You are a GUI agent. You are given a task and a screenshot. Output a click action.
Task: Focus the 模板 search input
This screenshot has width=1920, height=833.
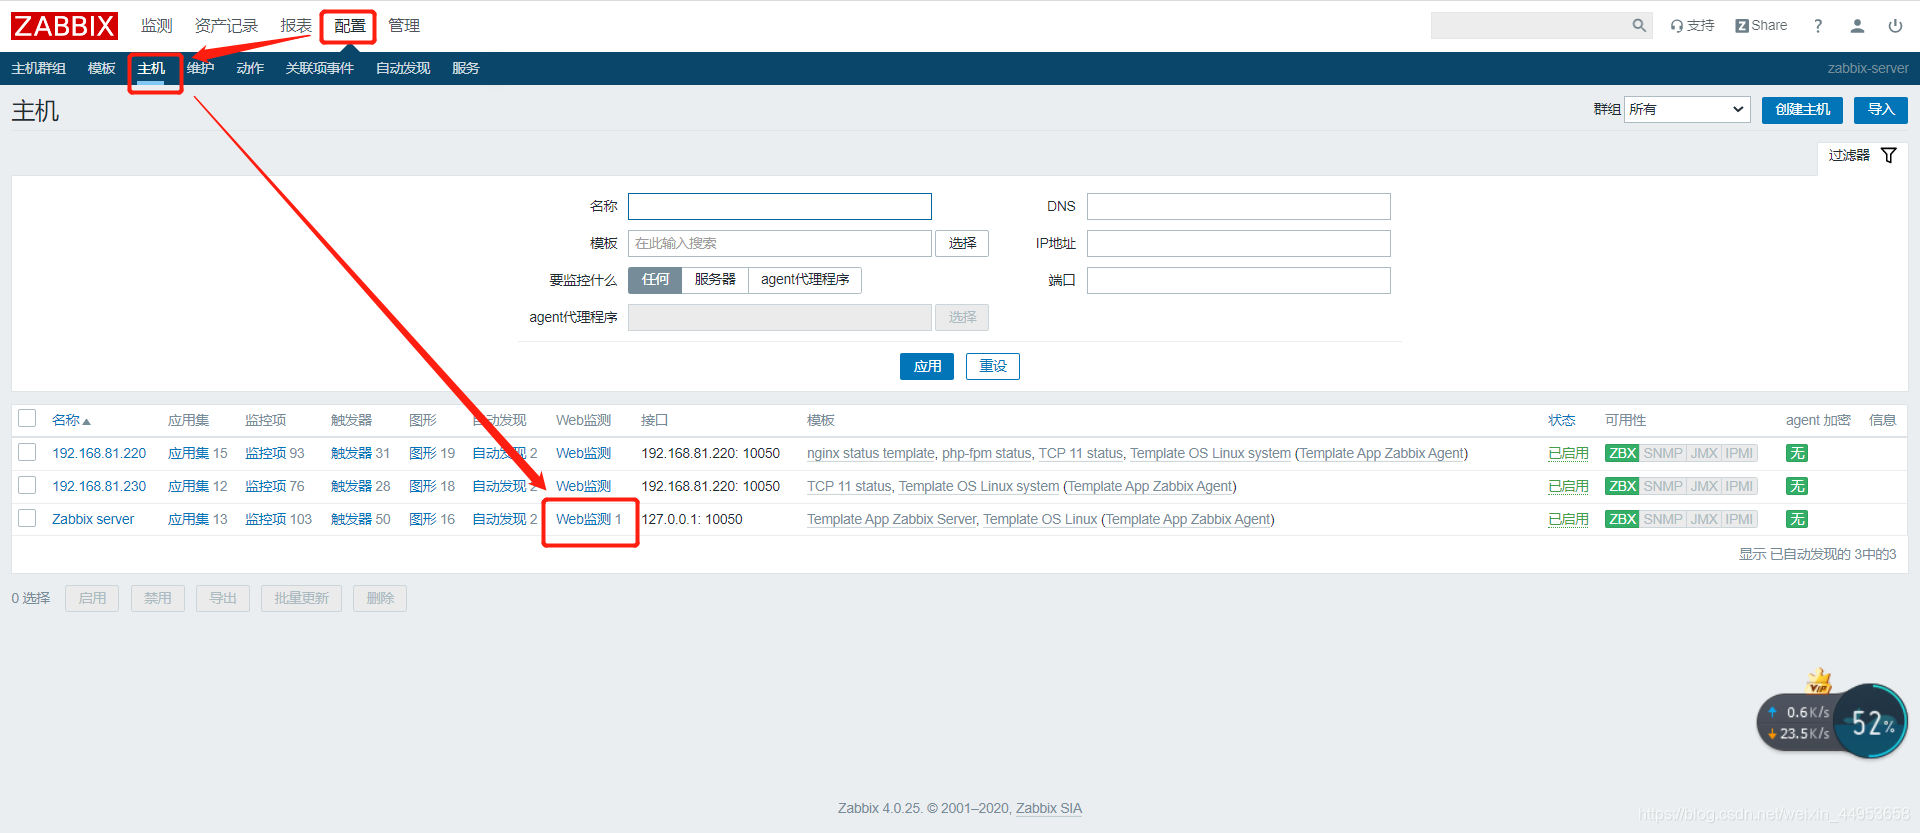(780, 244)
